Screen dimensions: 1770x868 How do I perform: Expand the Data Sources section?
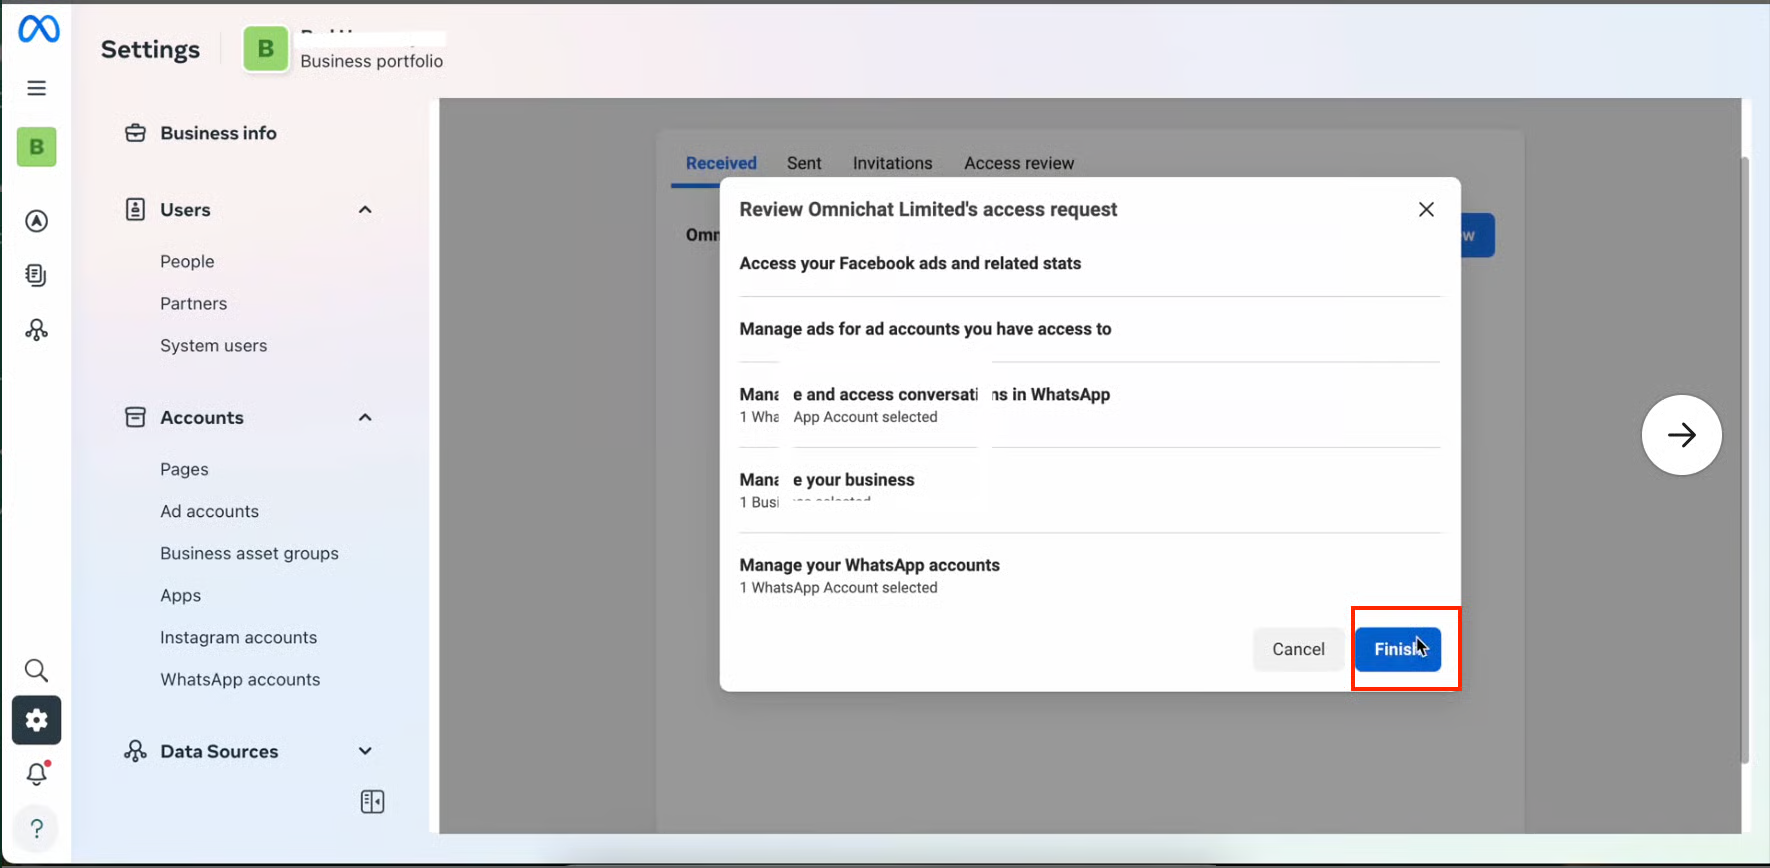tap(365, 751)
